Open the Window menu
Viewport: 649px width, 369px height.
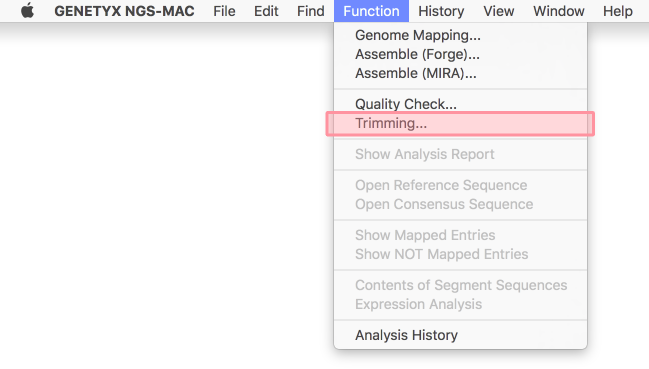pyautogui.click(x=559, y=11)
